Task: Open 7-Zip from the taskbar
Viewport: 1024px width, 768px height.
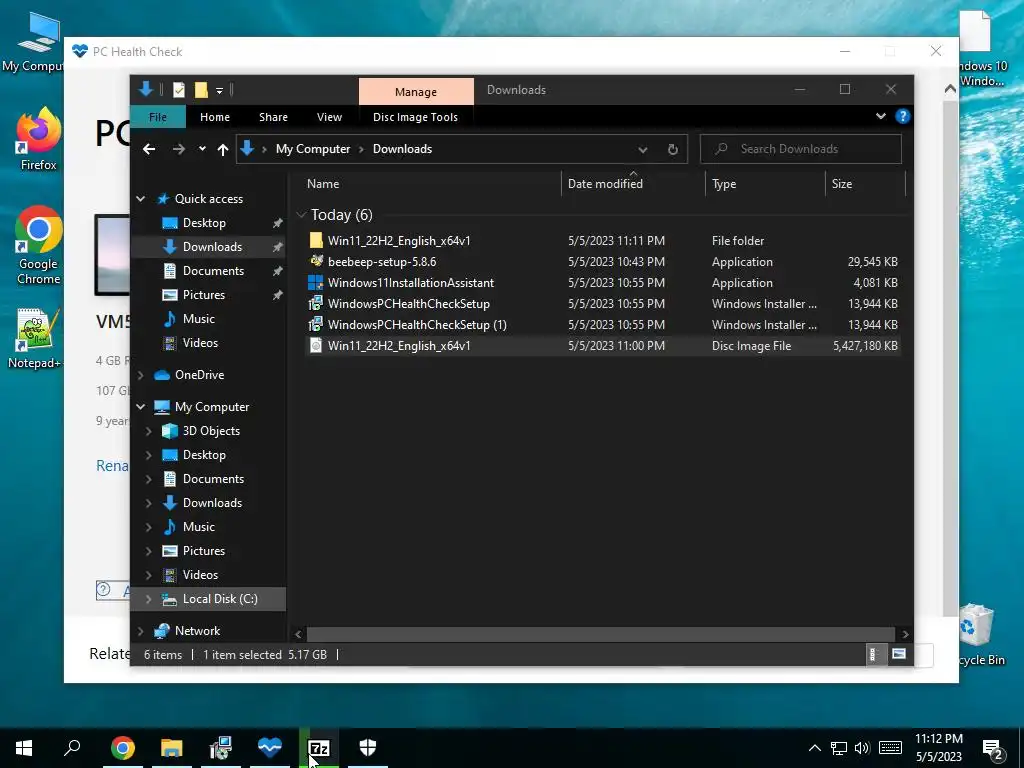Action: click(319, 748)
